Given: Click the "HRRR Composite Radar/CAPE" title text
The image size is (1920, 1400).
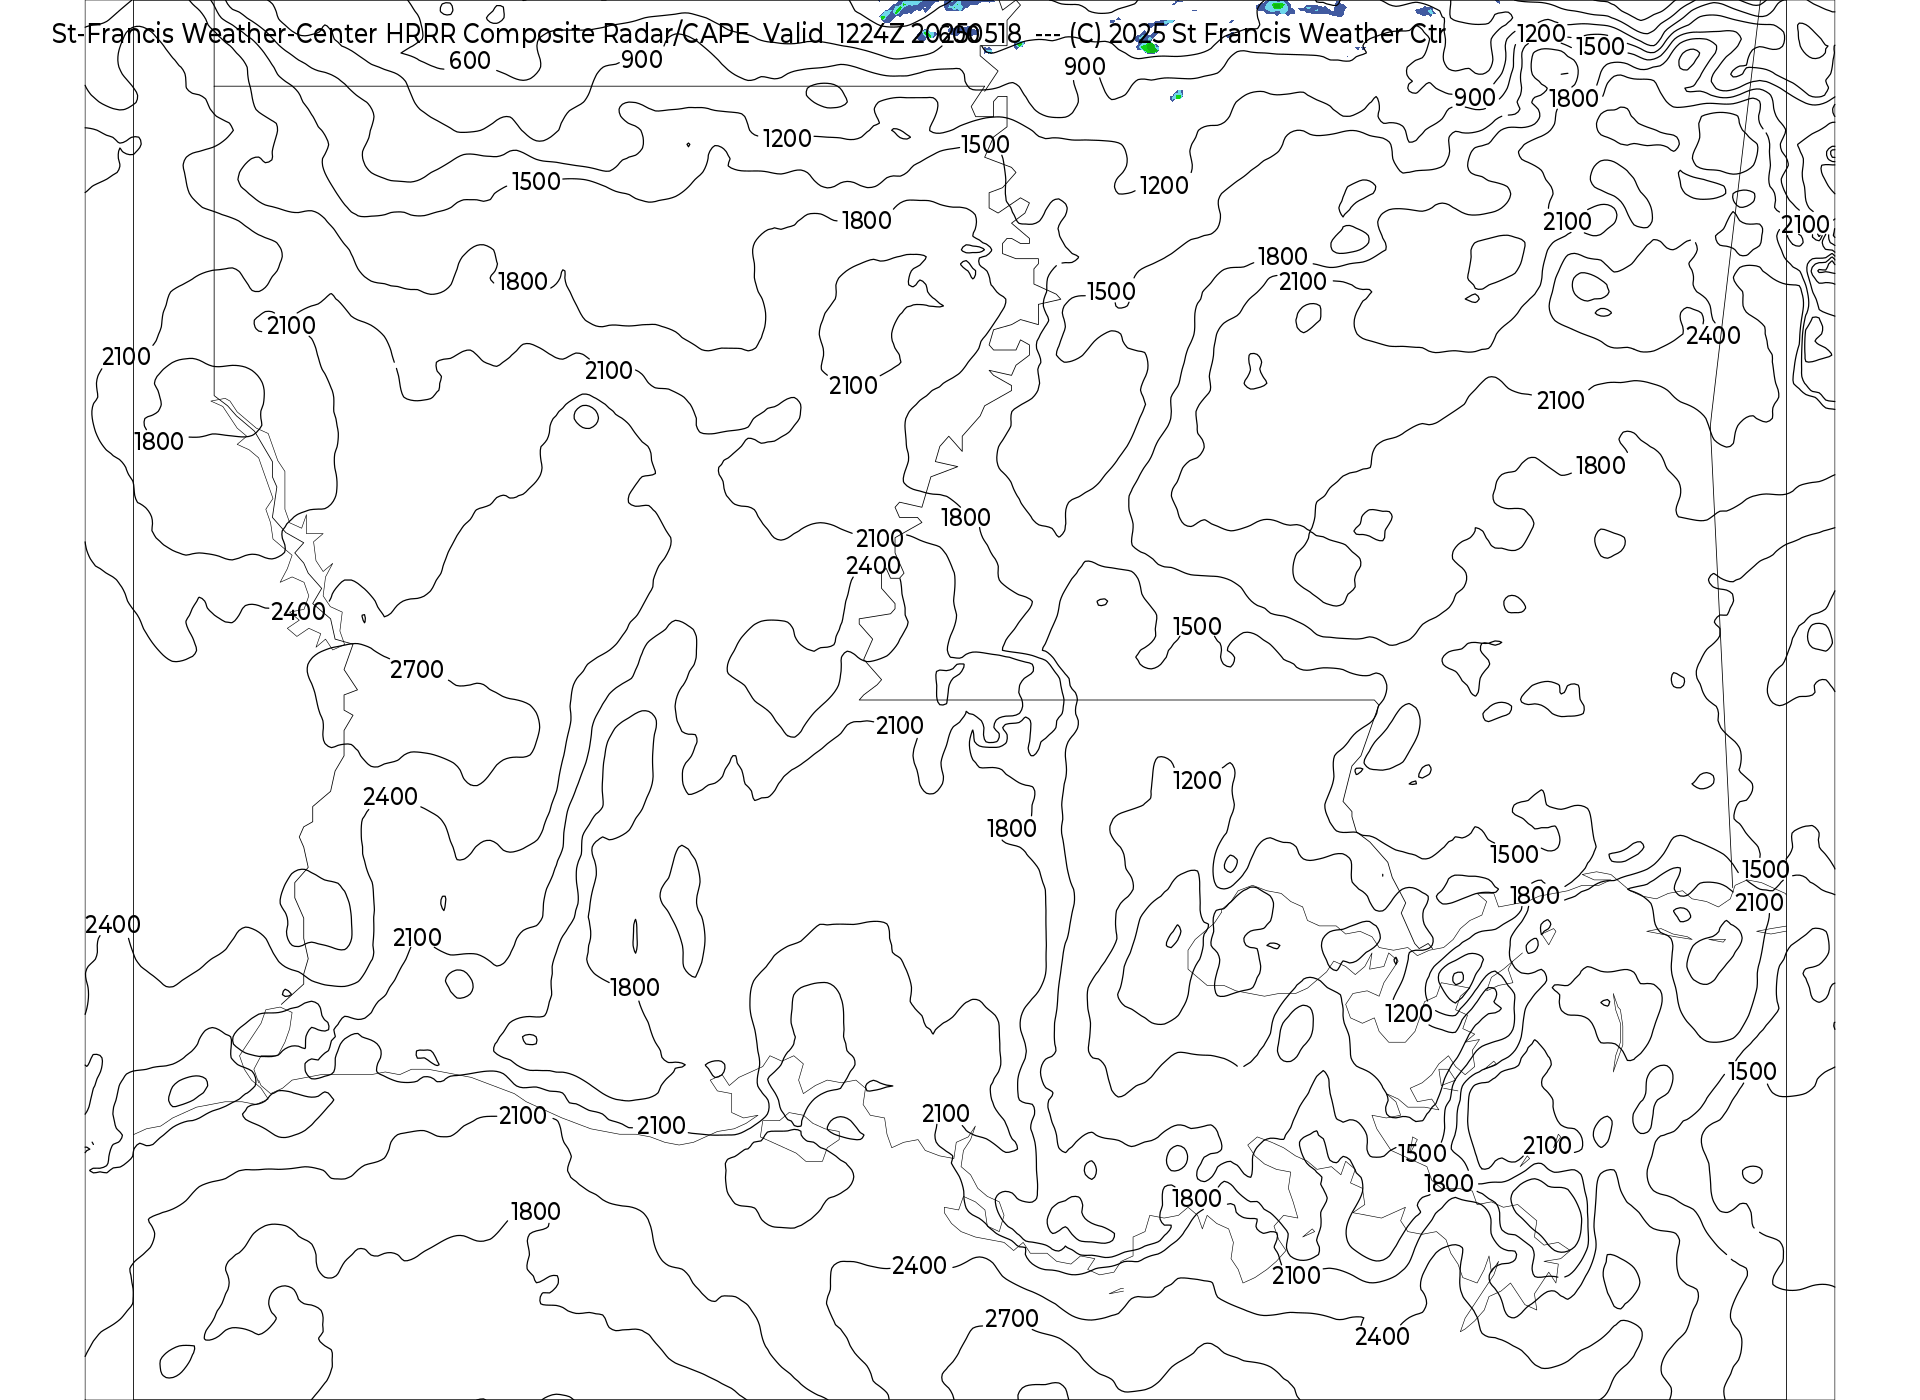Looking at the screenshot, I should (x=567, y=34).
